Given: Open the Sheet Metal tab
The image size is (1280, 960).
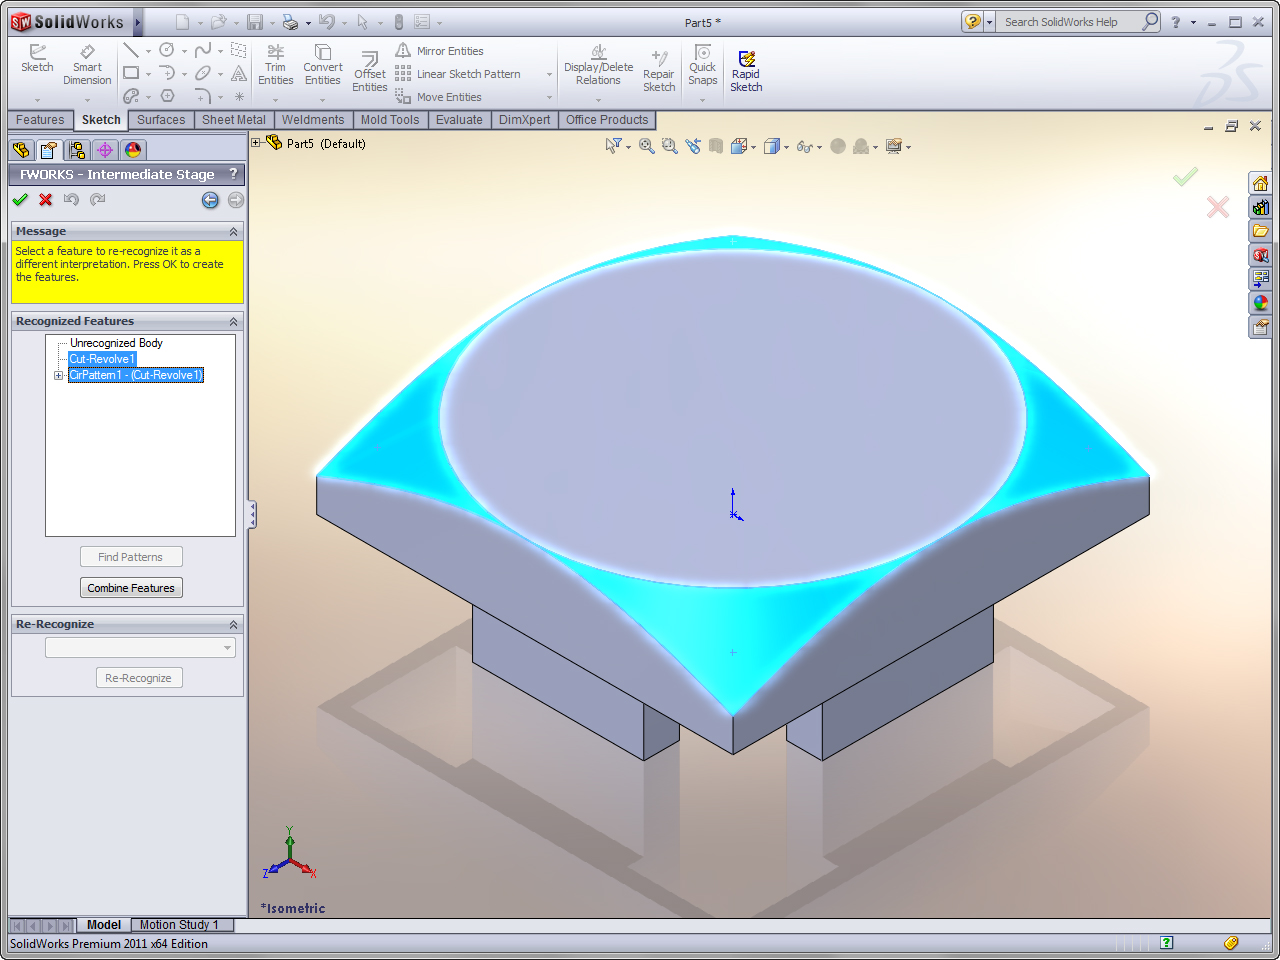Looking at the screenshot, I should pyautogui.click(x=233, y=120).
